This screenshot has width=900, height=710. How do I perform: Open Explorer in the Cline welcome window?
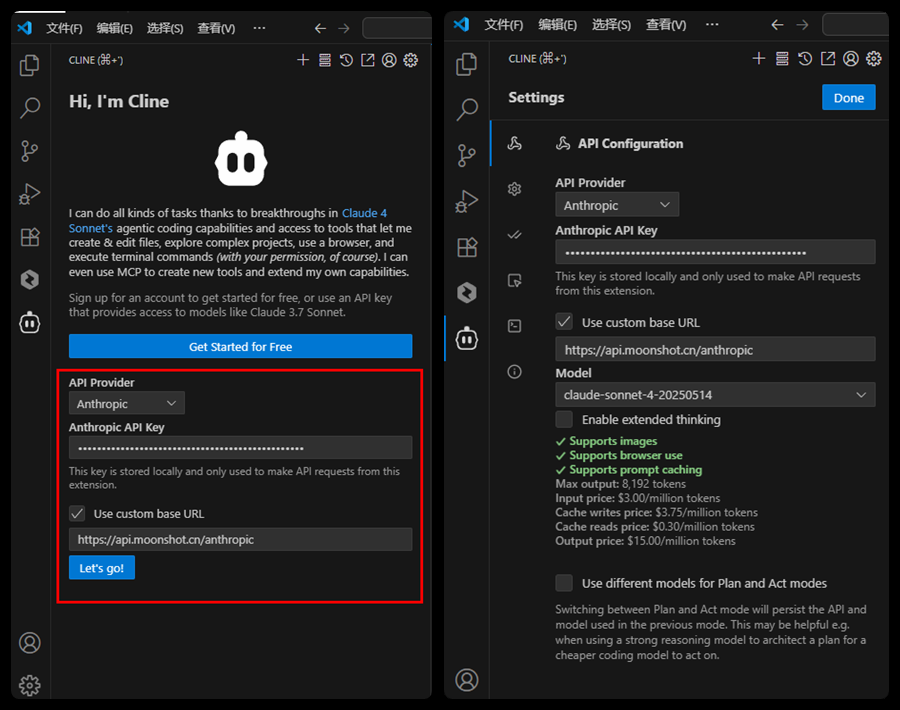coord(29,65)
